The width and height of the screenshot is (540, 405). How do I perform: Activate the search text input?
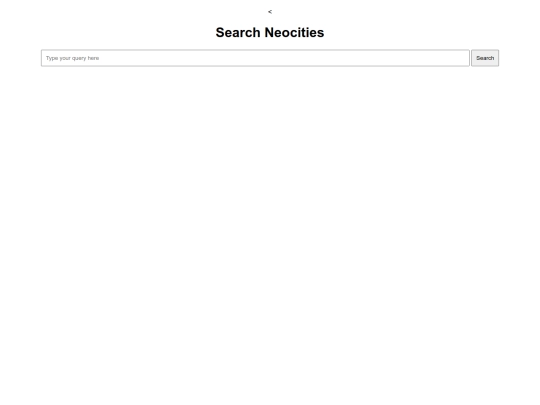coord(255,58)
